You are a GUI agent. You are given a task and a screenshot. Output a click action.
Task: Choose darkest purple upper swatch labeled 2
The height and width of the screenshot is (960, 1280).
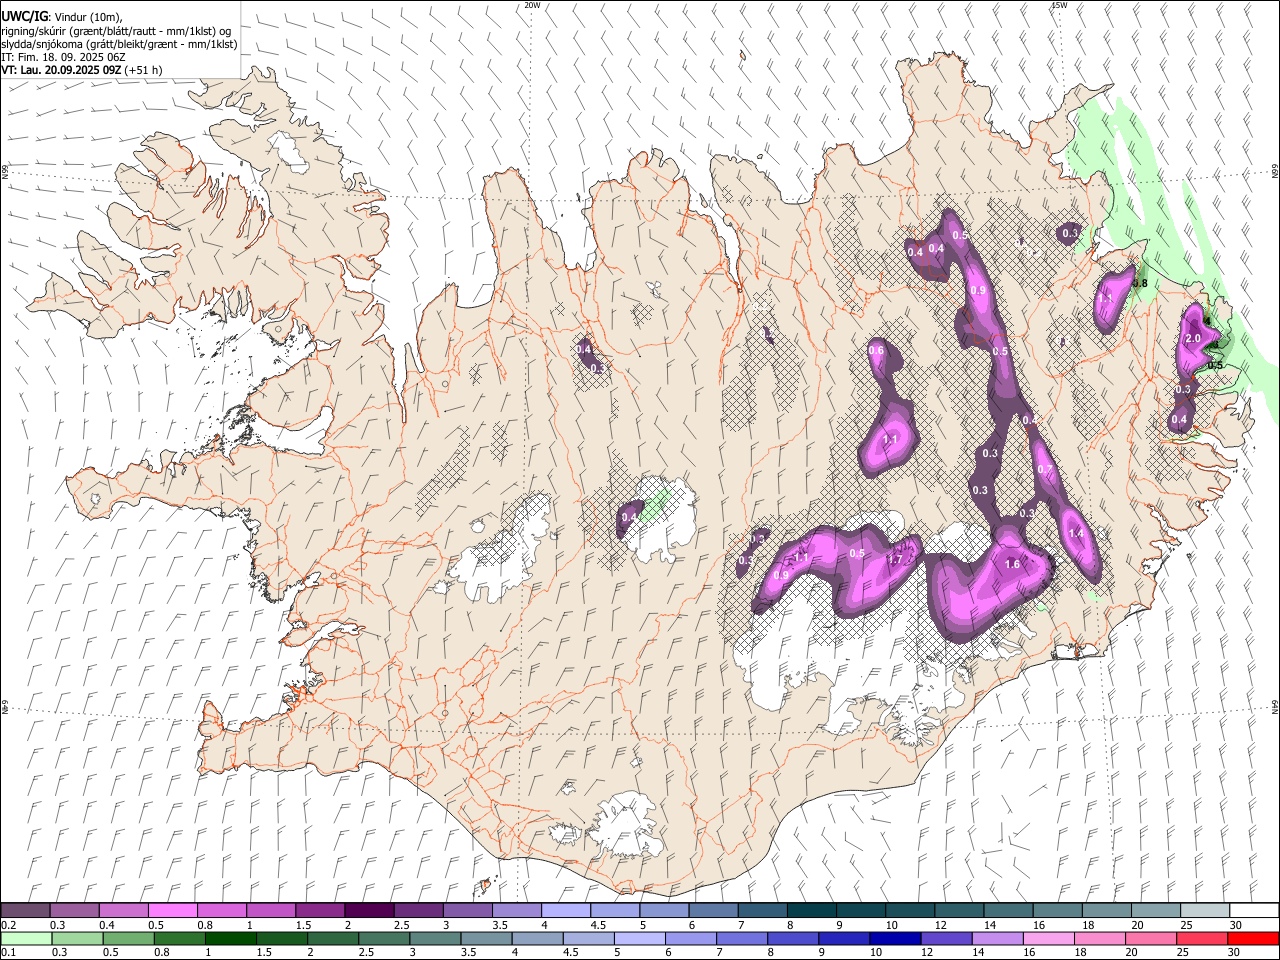click(x=369, y=910)
